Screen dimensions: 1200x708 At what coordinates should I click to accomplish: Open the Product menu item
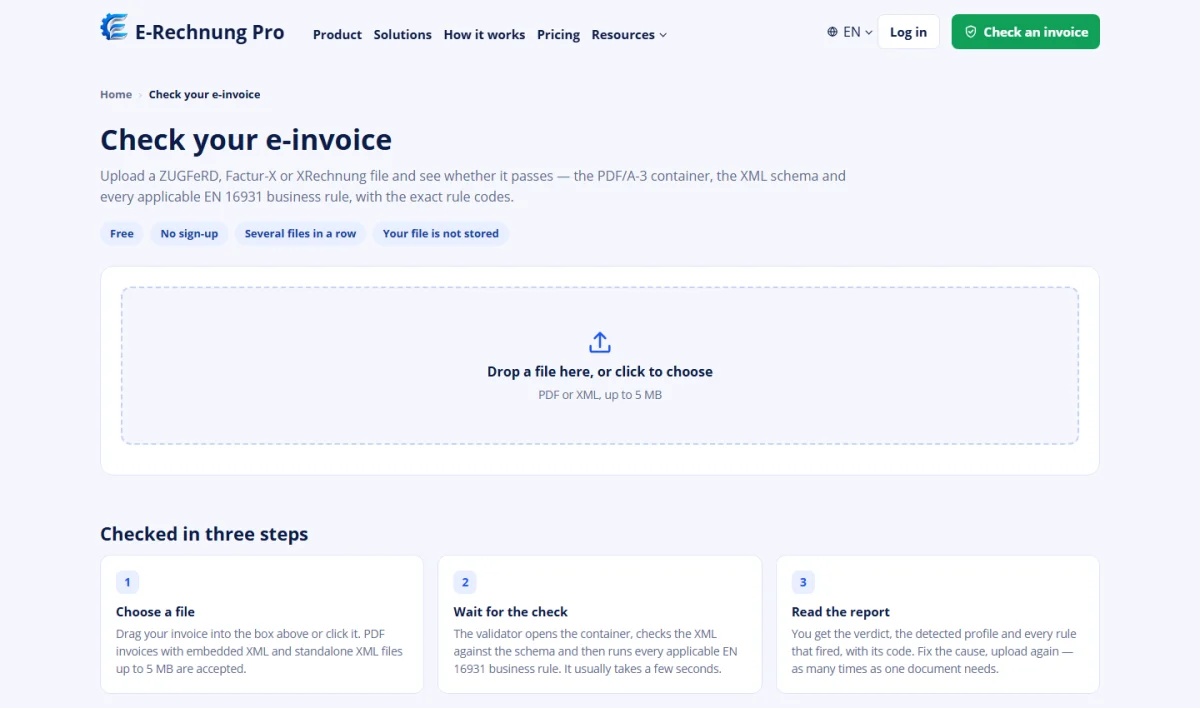click(x=337, y=34)
